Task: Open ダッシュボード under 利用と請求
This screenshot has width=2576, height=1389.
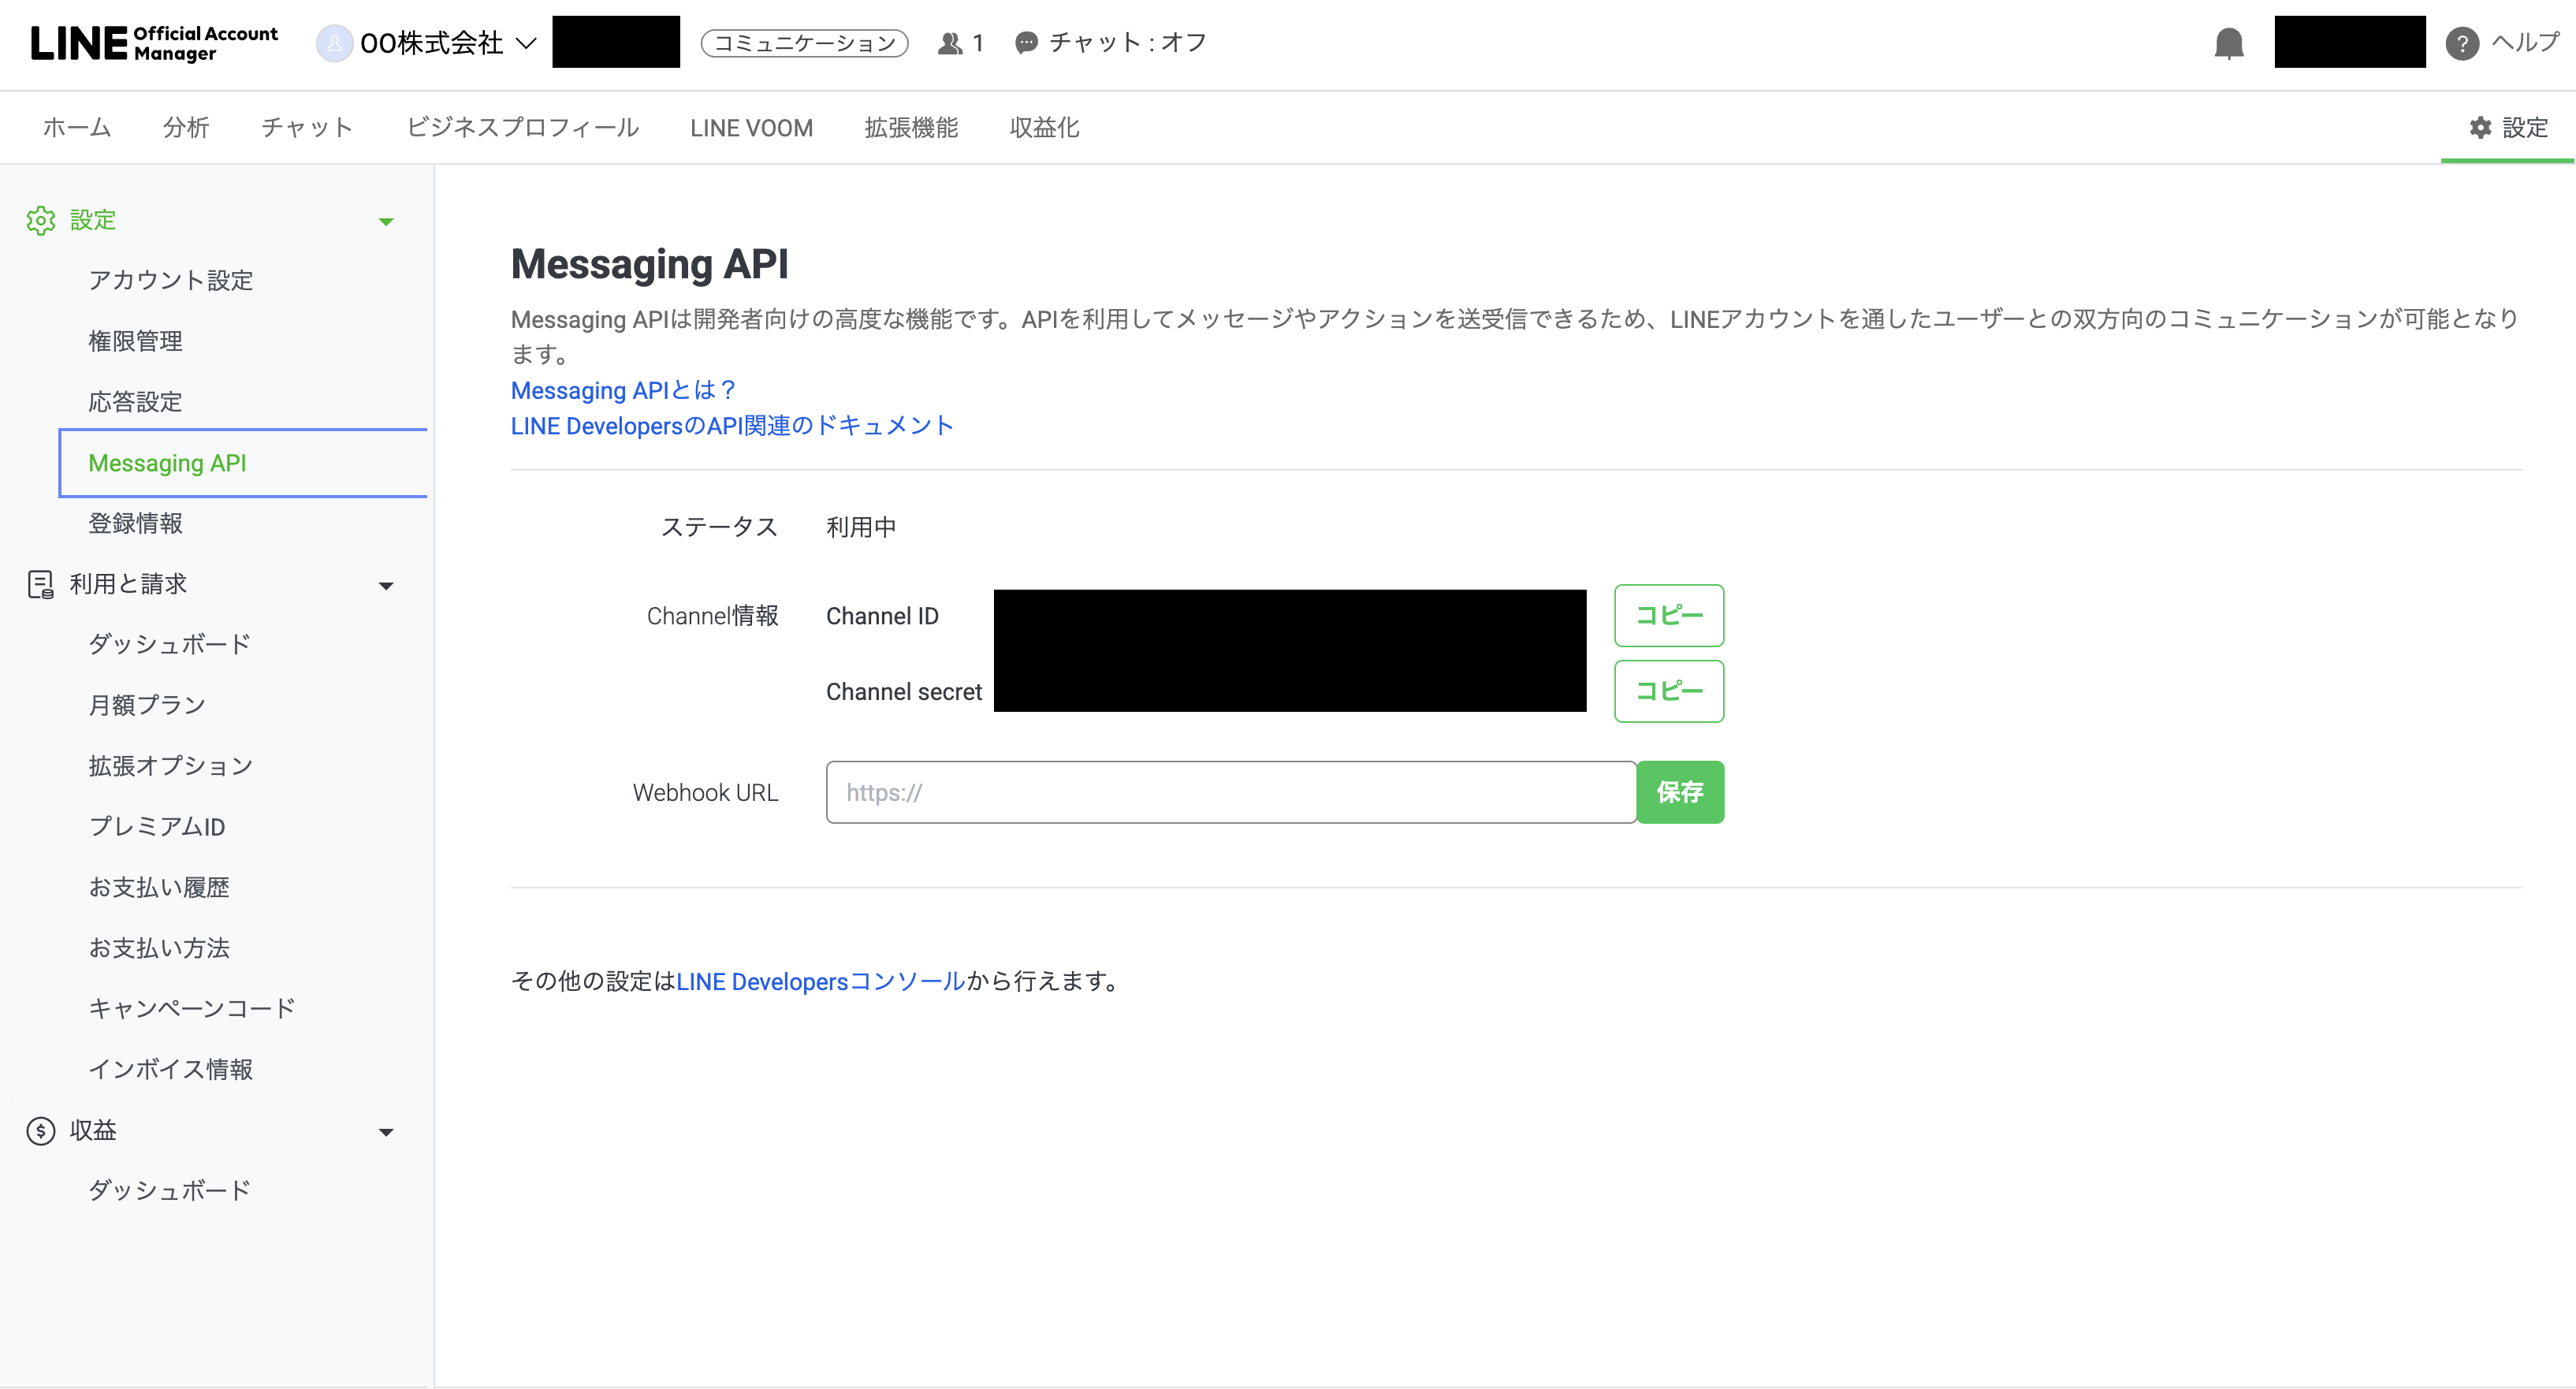Action: pos(170,644)
